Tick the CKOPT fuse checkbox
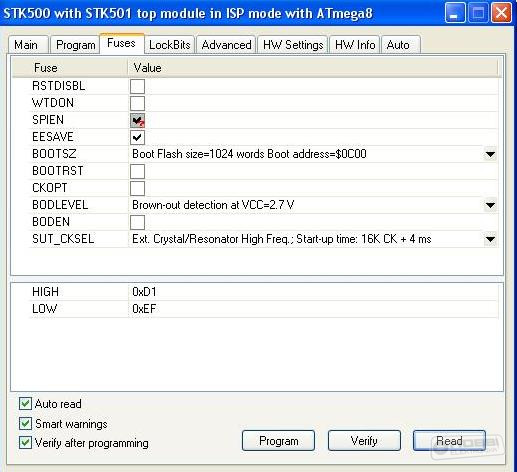Image resolution: width=517 pixels, height=472 pixels. (137, 188)
